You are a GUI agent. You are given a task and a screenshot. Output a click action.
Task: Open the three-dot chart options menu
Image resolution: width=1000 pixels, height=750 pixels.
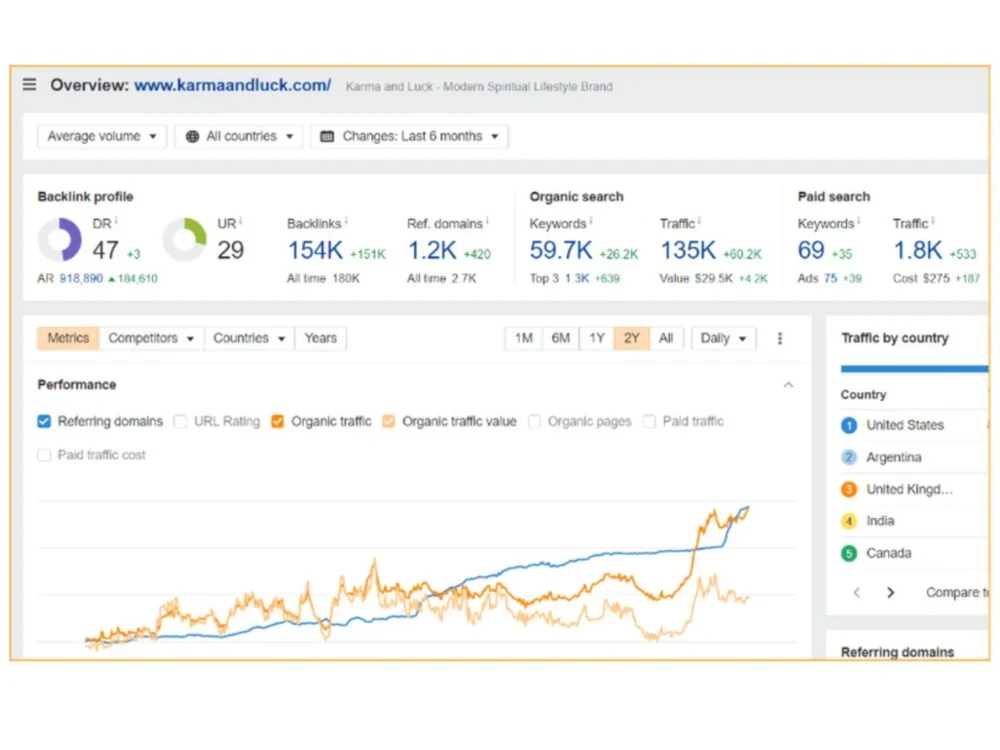(x=779, y=339)
